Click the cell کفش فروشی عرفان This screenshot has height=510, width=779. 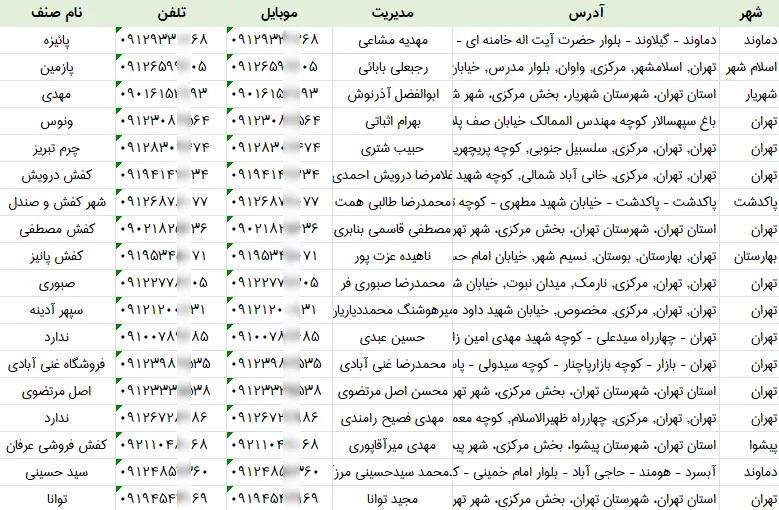[x=57, y=445]
